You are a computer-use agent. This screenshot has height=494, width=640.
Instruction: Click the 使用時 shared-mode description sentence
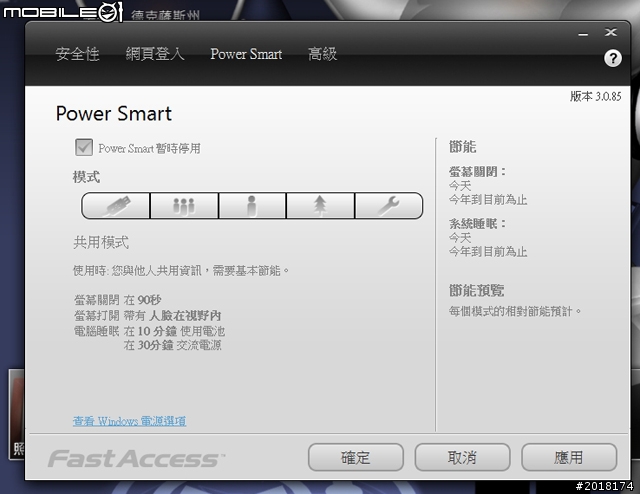tap(181, 271)
